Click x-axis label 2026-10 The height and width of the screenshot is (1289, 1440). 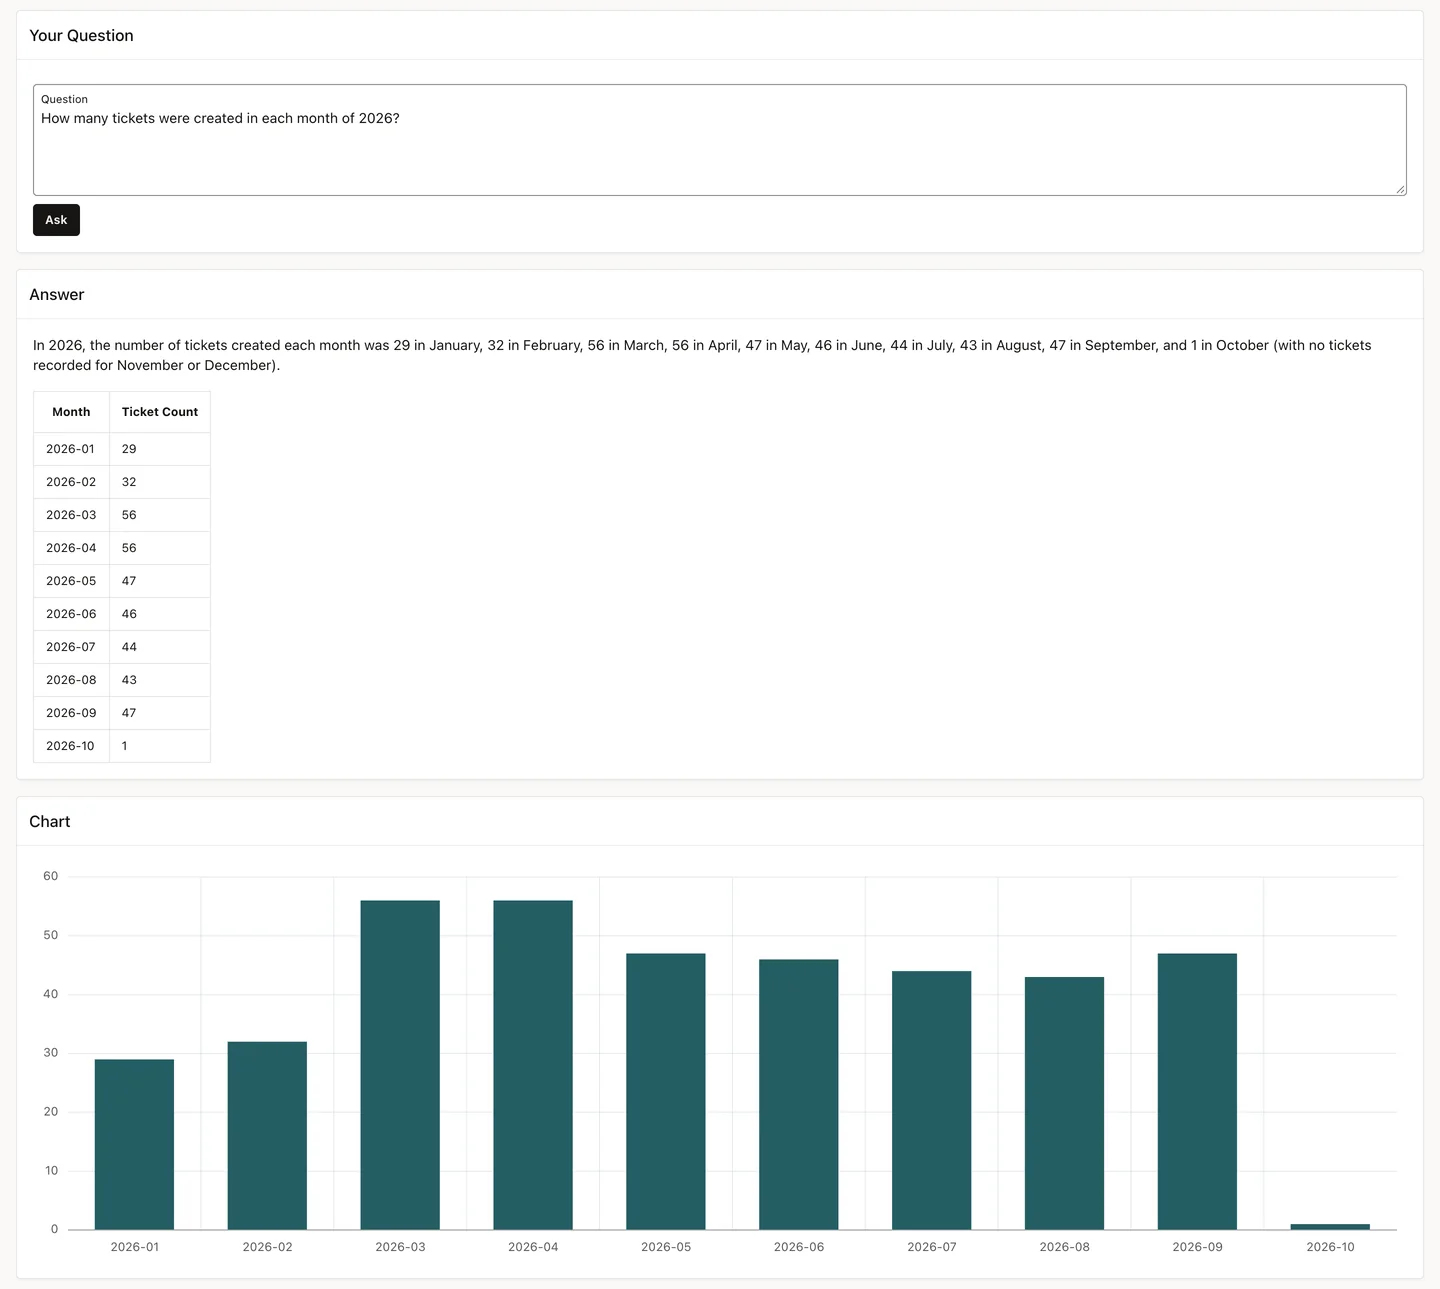pyautogui.click(x=1330, y=1247)
